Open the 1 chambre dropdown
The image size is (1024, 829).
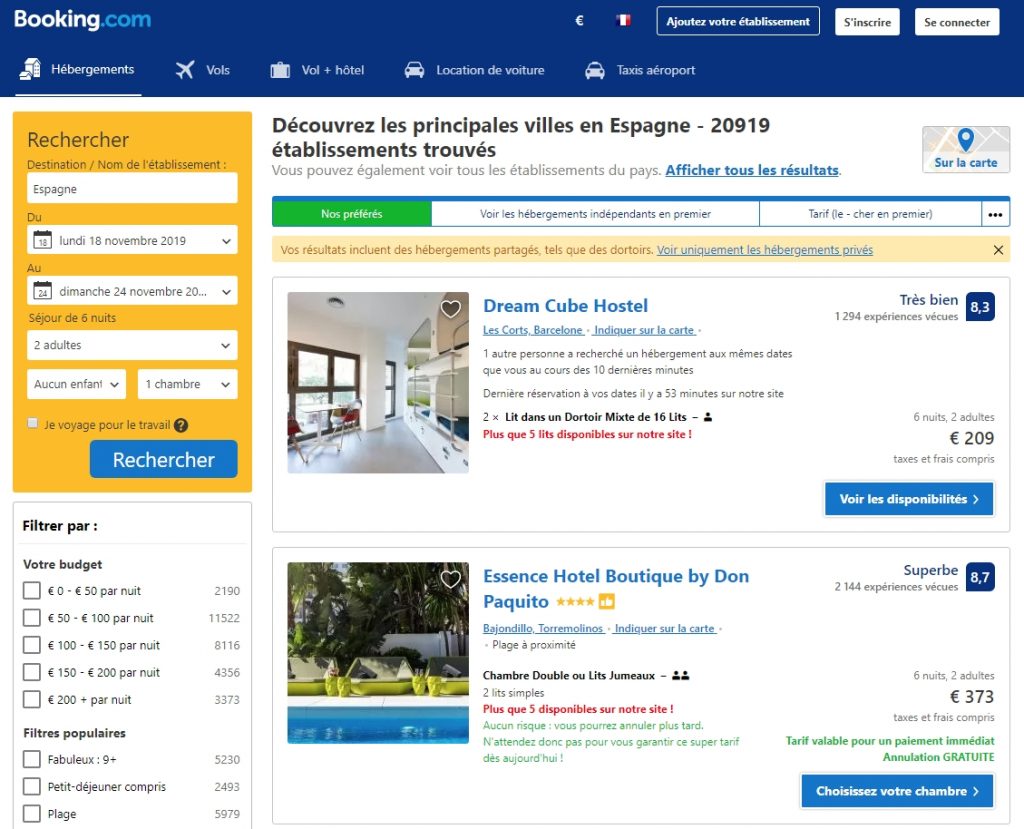click(187, 384)
